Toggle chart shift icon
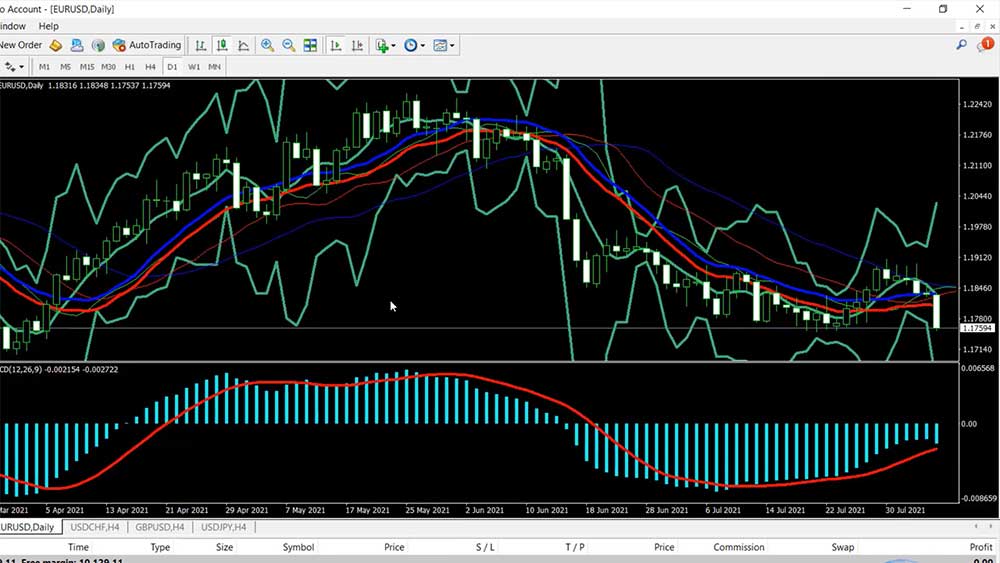This screenshot has height=563, width=1000. click(357, 45)
